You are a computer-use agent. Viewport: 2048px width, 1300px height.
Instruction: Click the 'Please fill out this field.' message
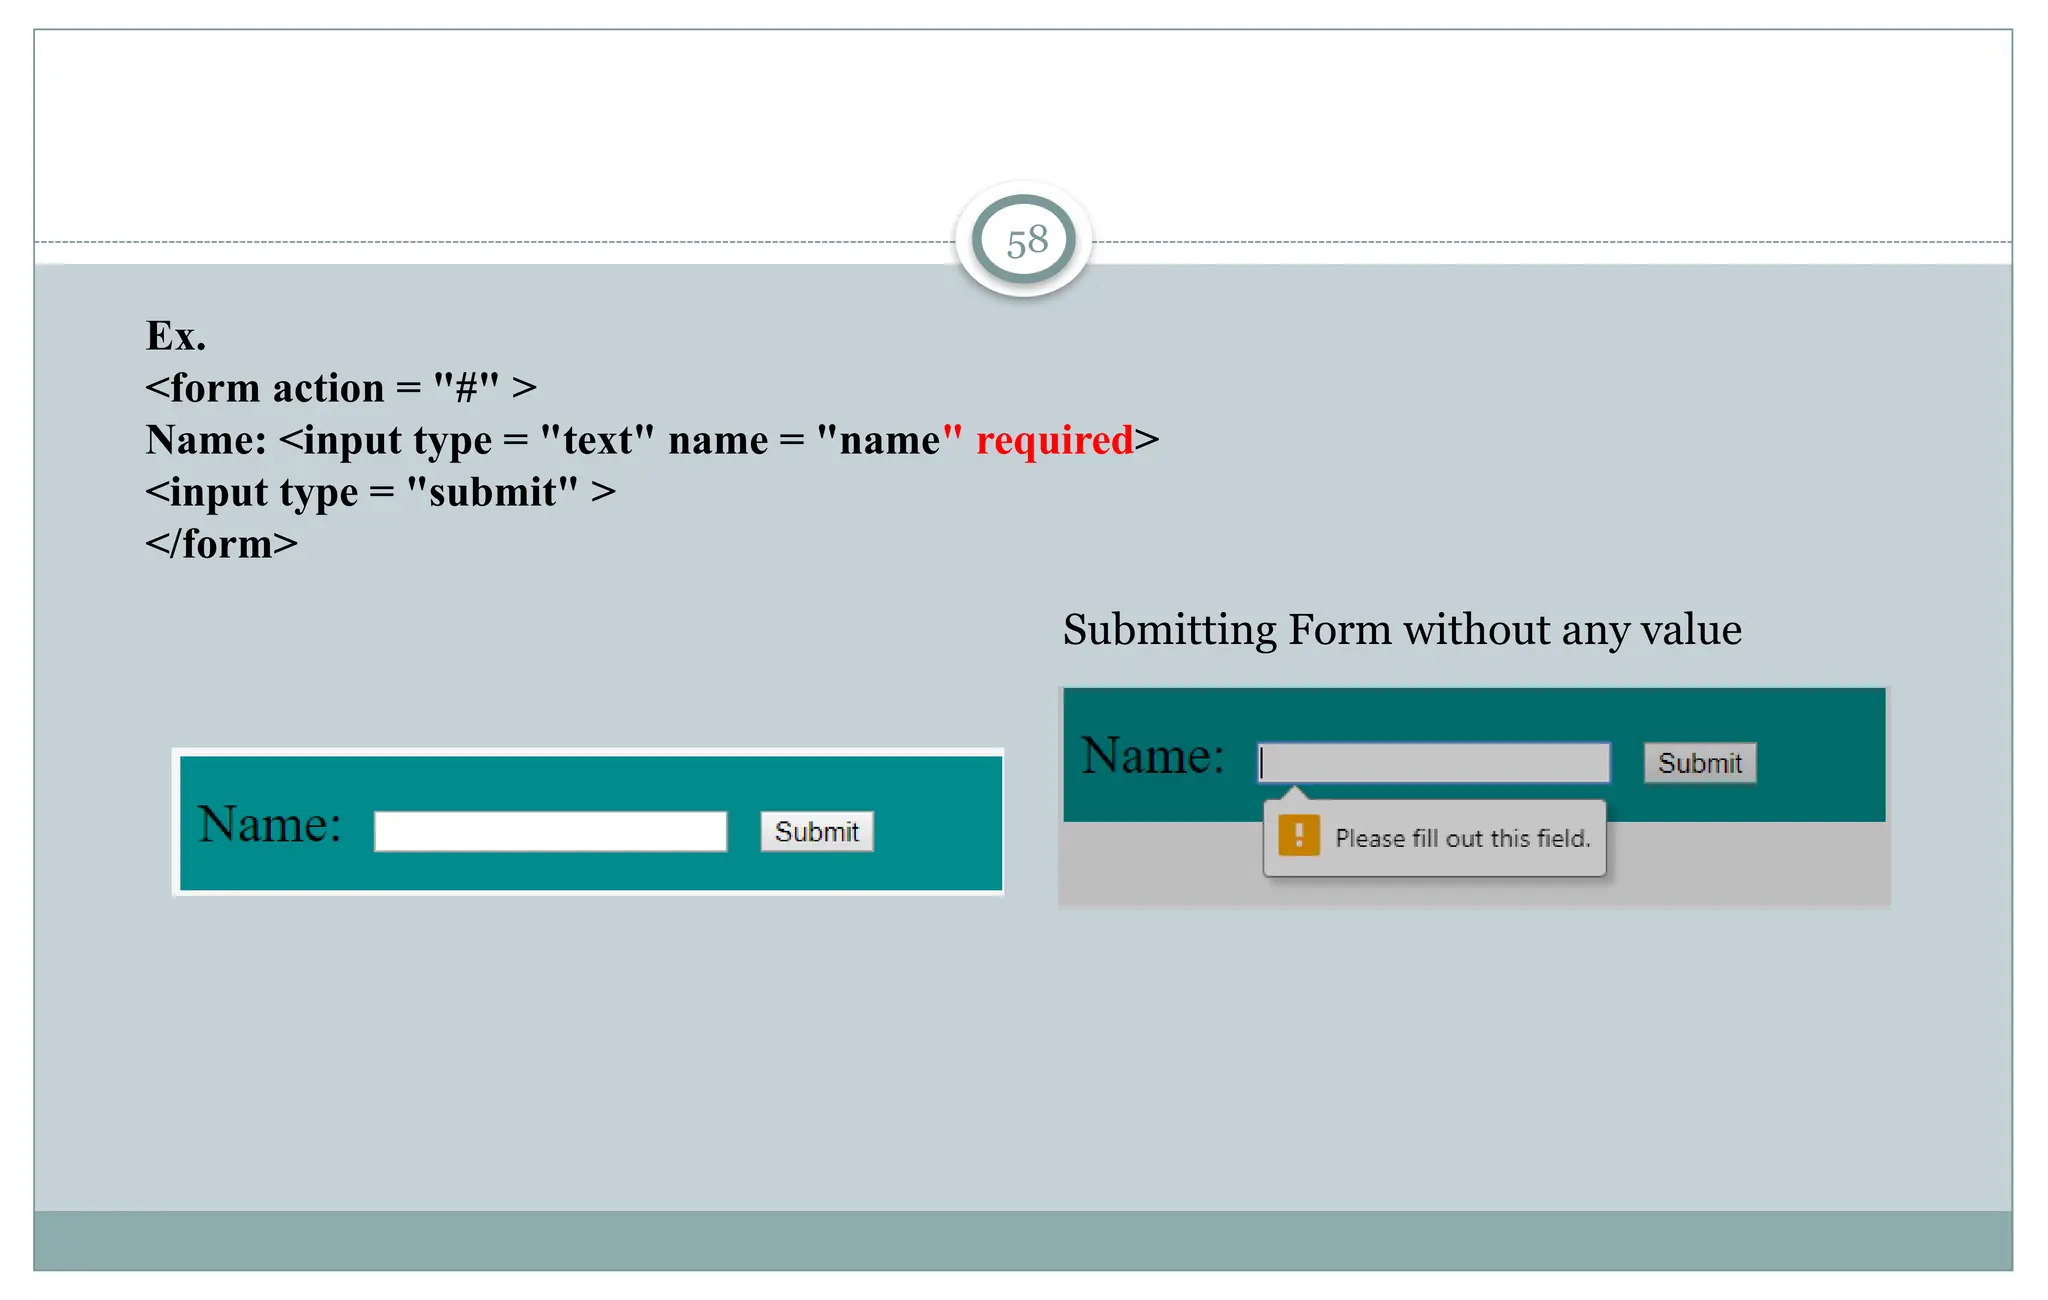pyautogui.click(x=1462, y=838)
